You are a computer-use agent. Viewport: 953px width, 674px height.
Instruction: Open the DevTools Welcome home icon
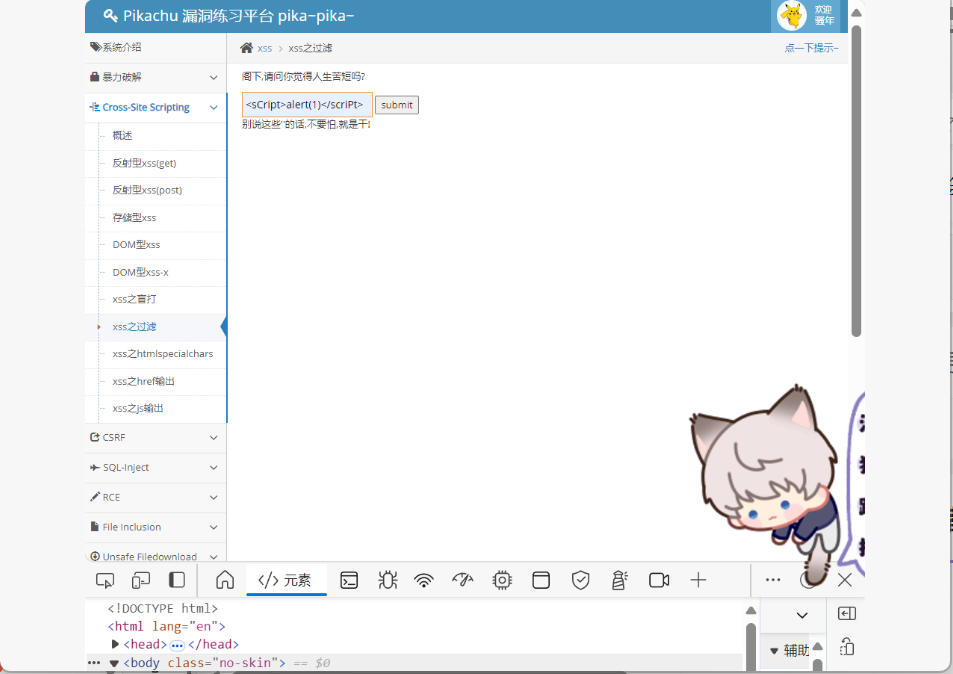(x=225, y=580)
